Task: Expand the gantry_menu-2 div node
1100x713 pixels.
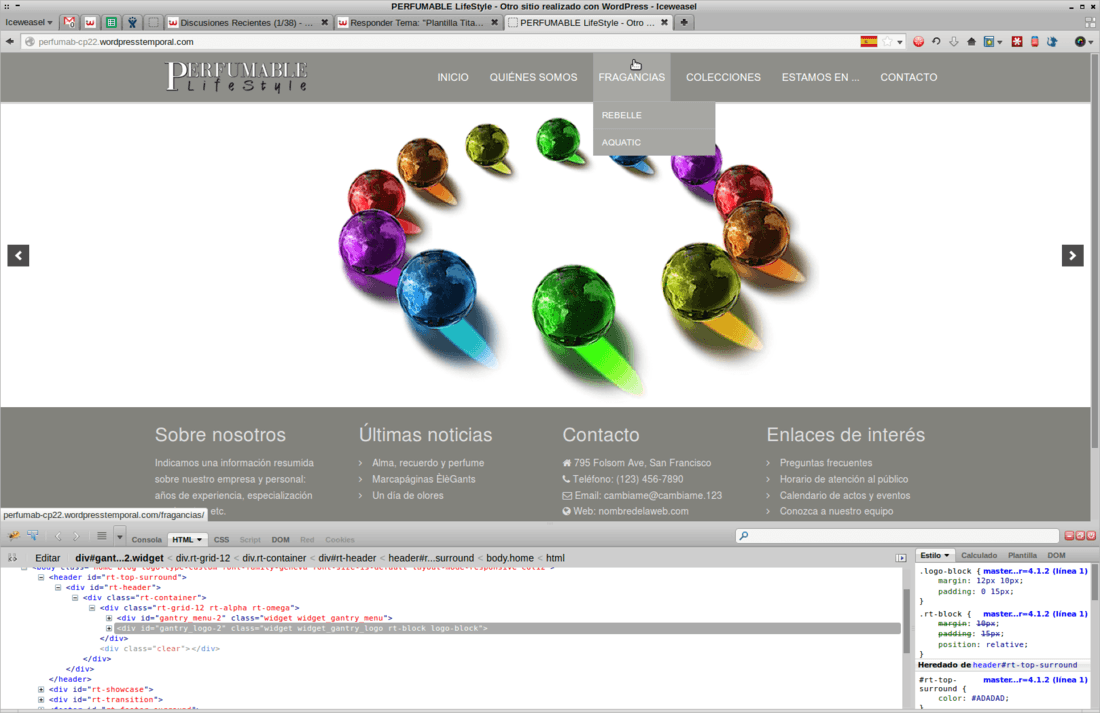Action: (x=109, y=618)
